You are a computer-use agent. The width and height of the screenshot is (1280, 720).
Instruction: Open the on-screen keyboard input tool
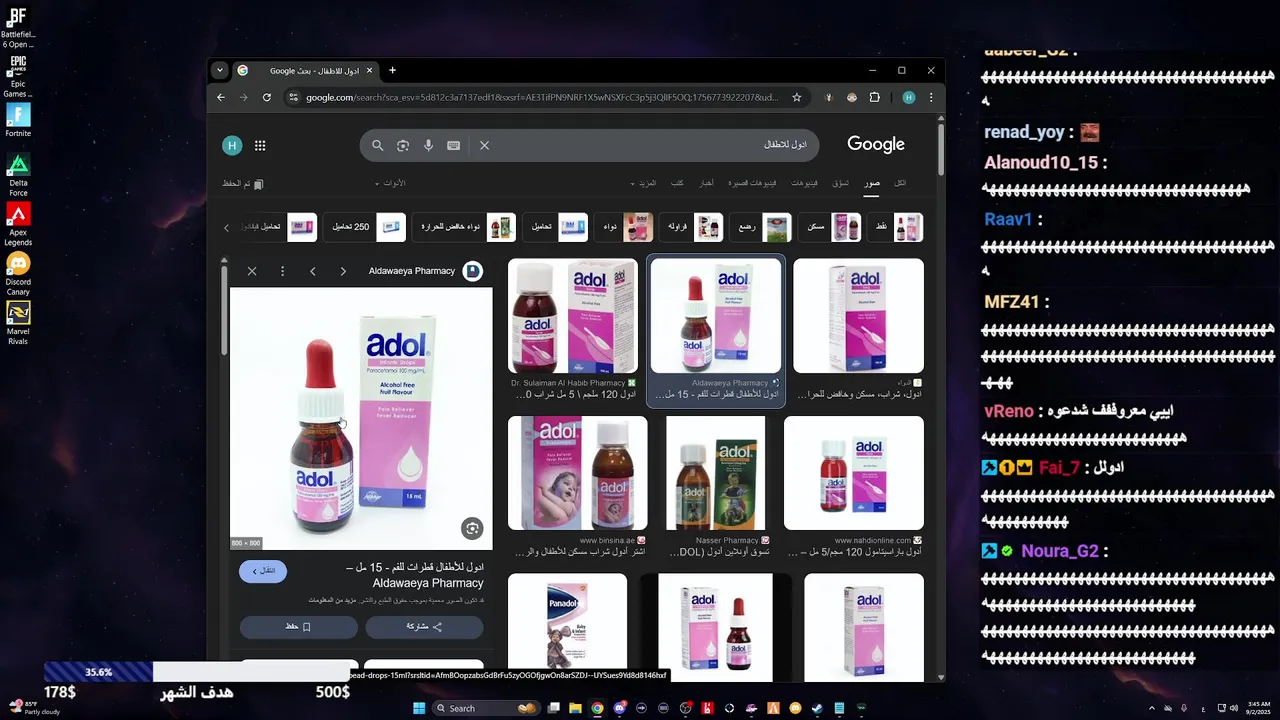point(453,145)
